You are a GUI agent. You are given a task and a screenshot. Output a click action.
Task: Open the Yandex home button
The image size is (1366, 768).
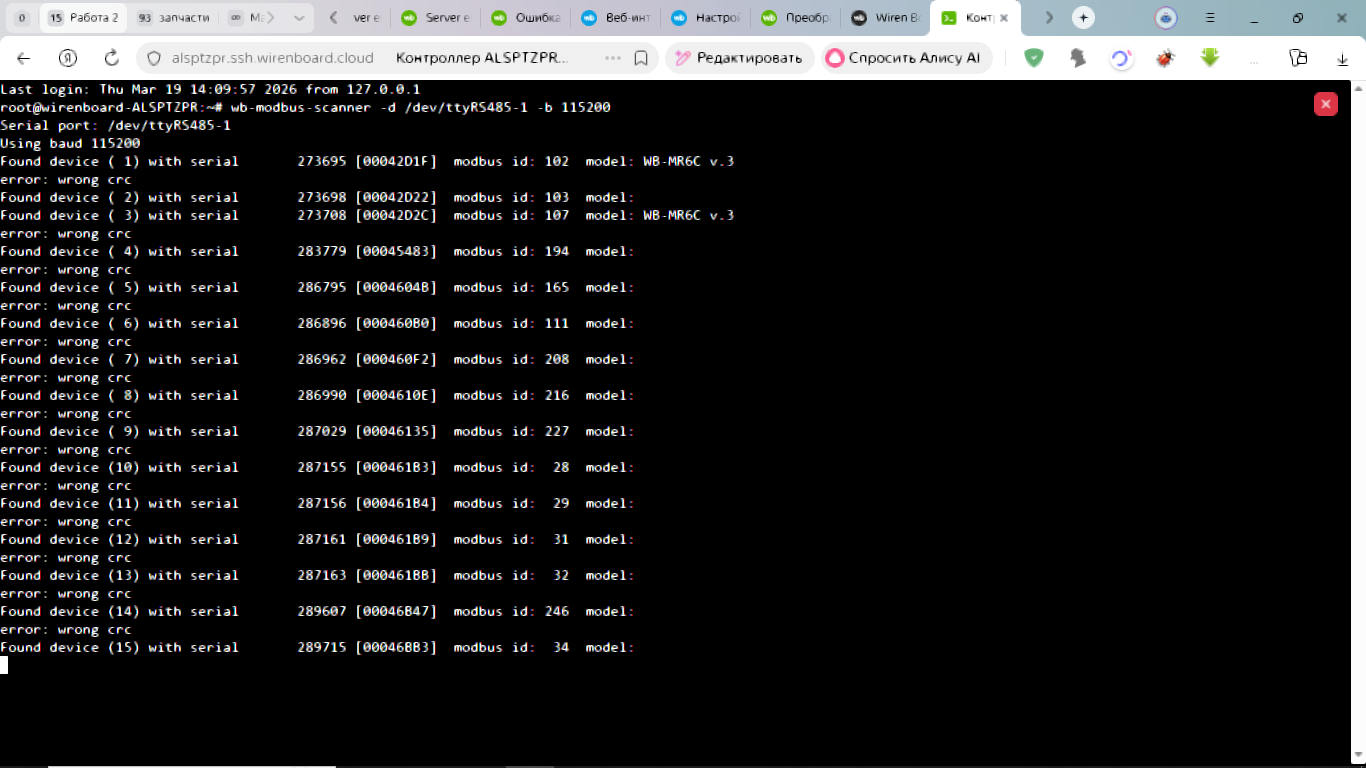pos(68,58)
